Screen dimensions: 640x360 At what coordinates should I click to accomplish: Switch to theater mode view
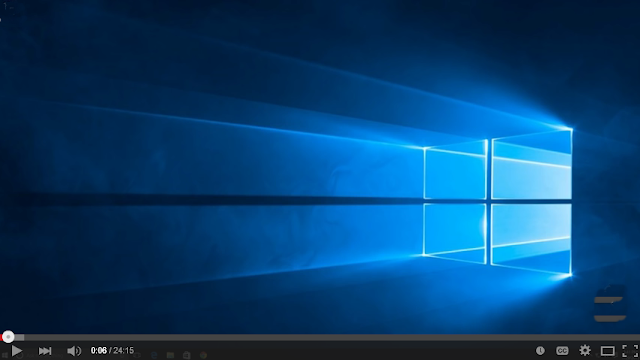[607, 351]
